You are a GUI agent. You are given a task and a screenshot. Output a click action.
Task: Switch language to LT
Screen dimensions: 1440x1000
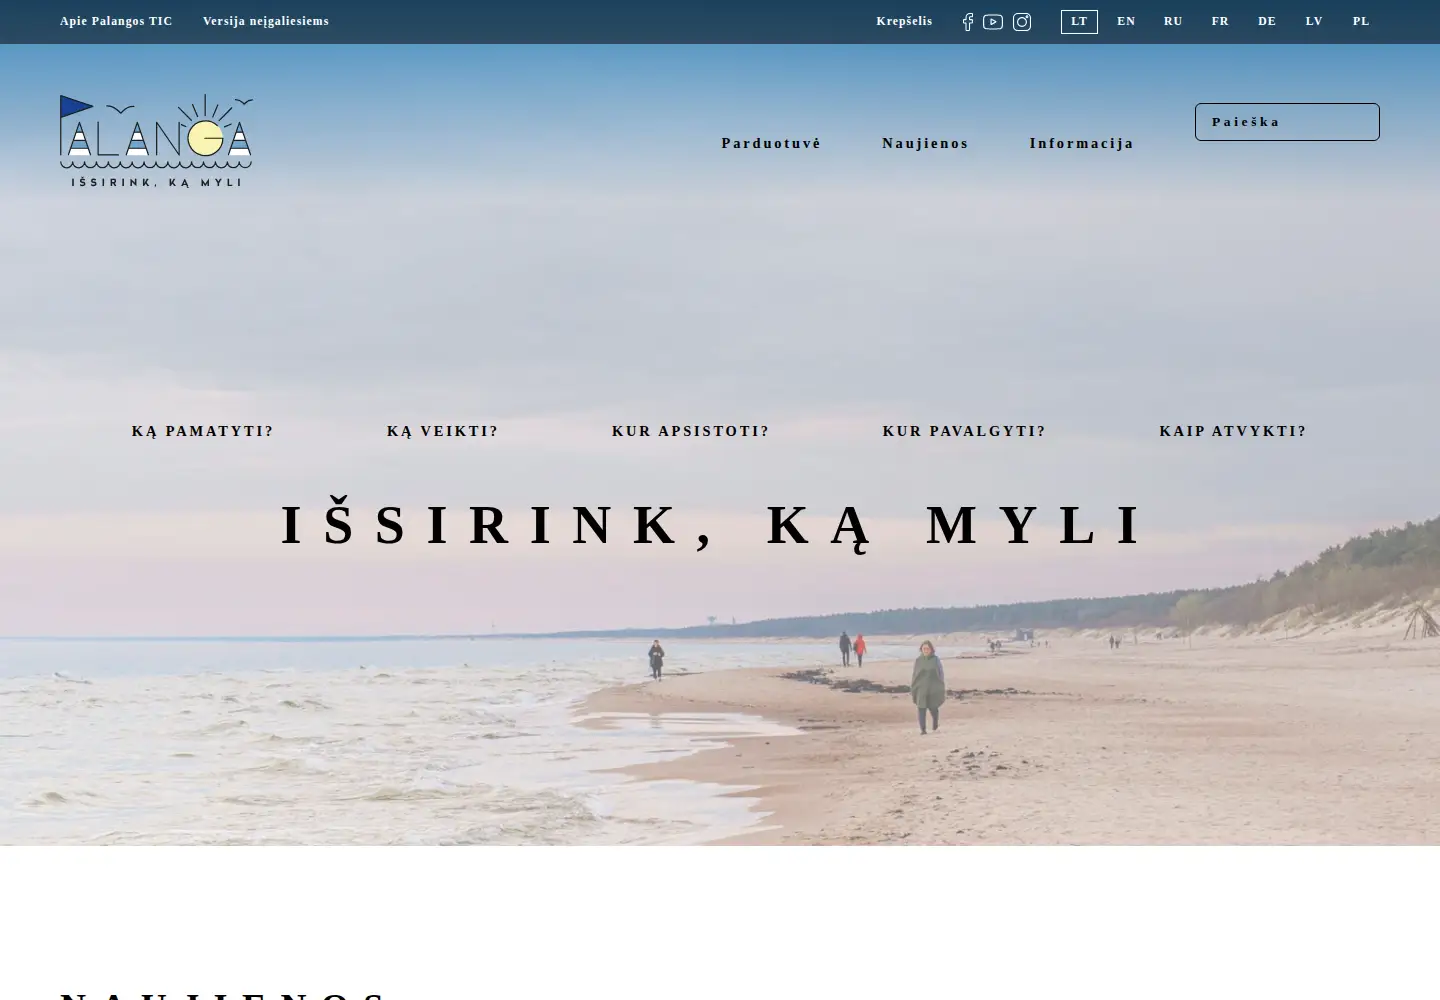coord(1079,22)
